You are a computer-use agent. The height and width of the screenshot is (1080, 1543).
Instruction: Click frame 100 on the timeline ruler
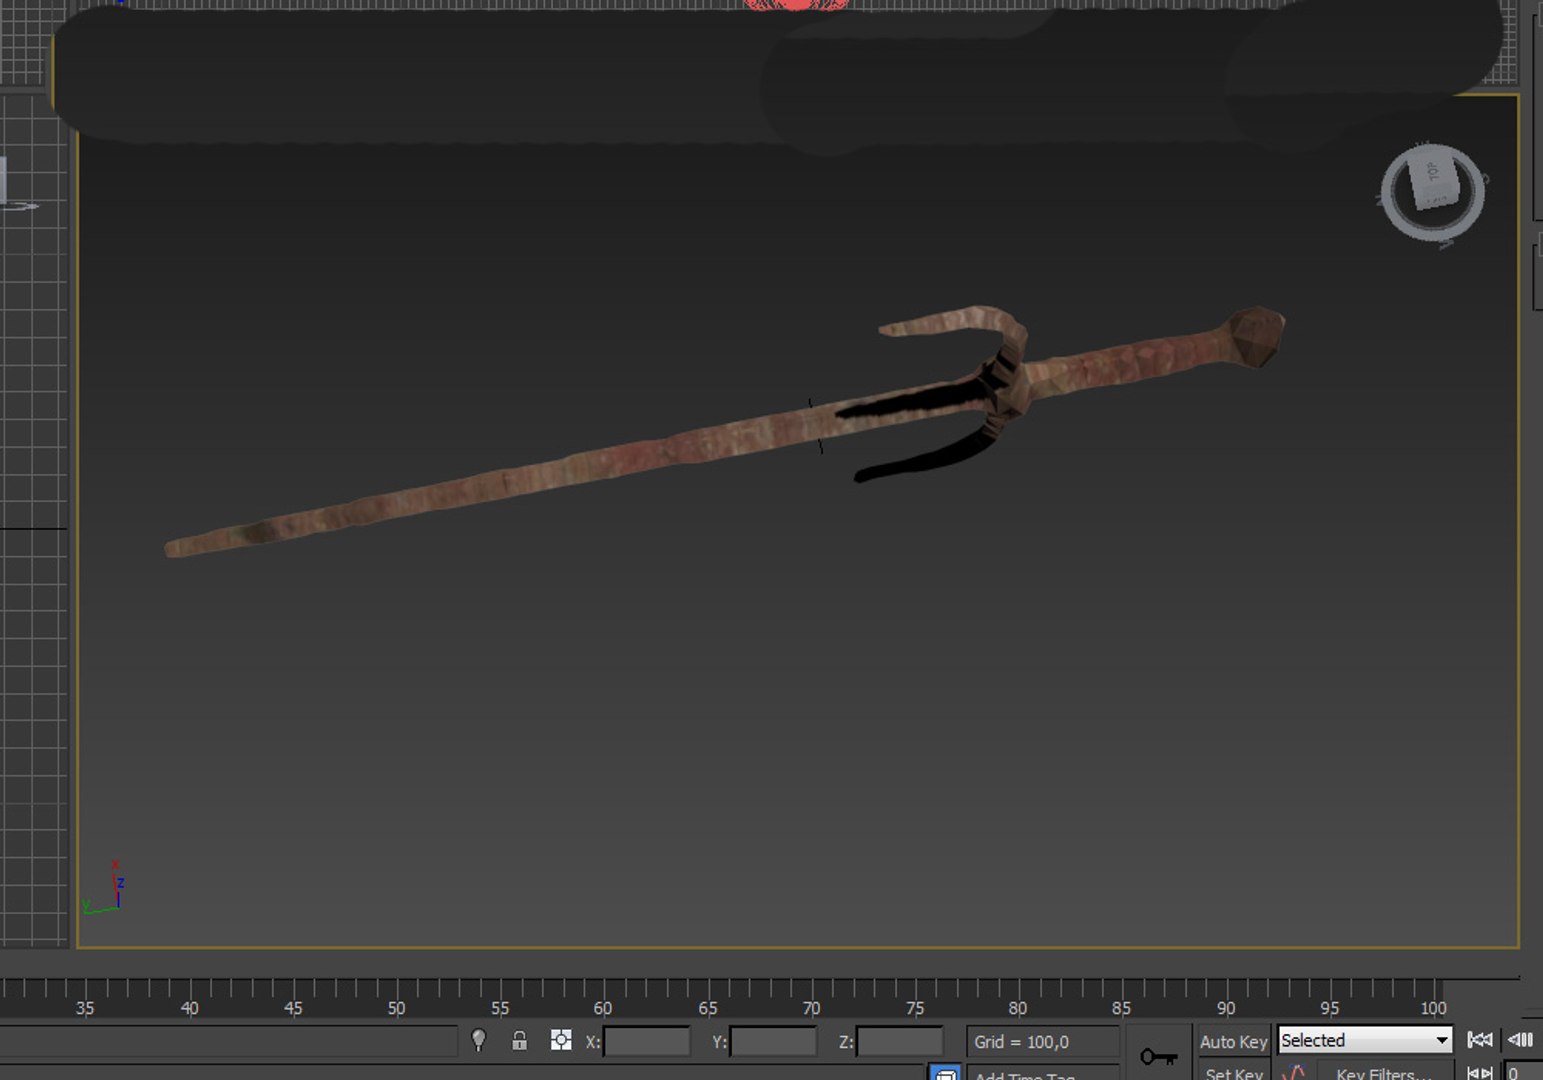coord(1433,1007)
